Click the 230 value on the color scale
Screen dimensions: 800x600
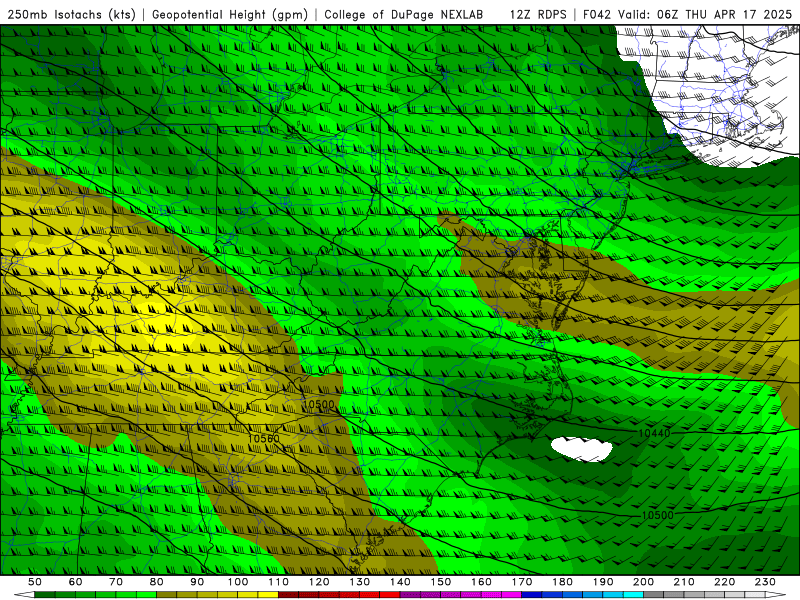765,582
